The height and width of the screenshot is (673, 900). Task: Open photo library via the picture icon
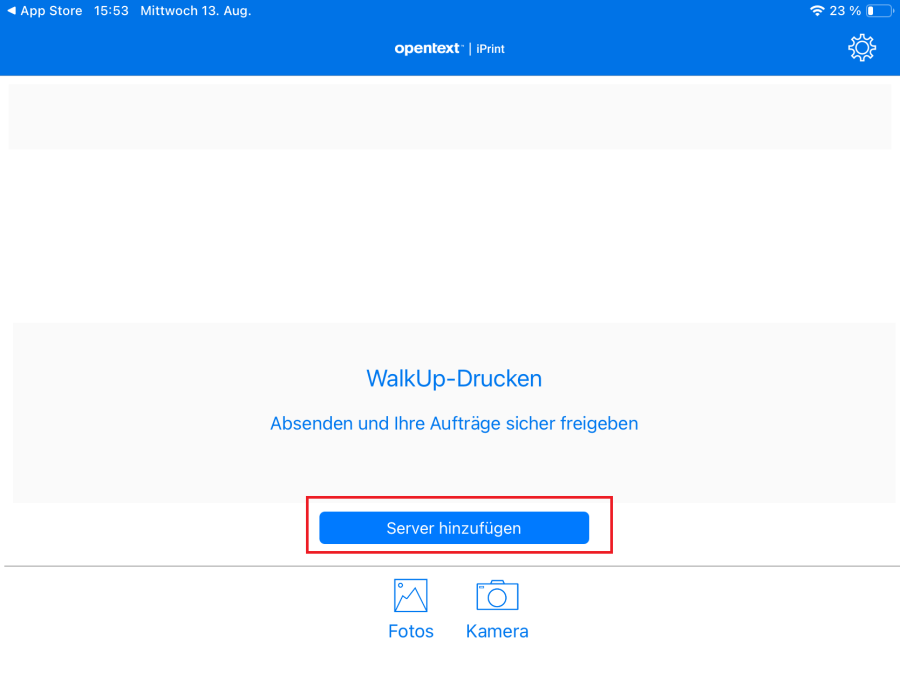coord(410,594)
